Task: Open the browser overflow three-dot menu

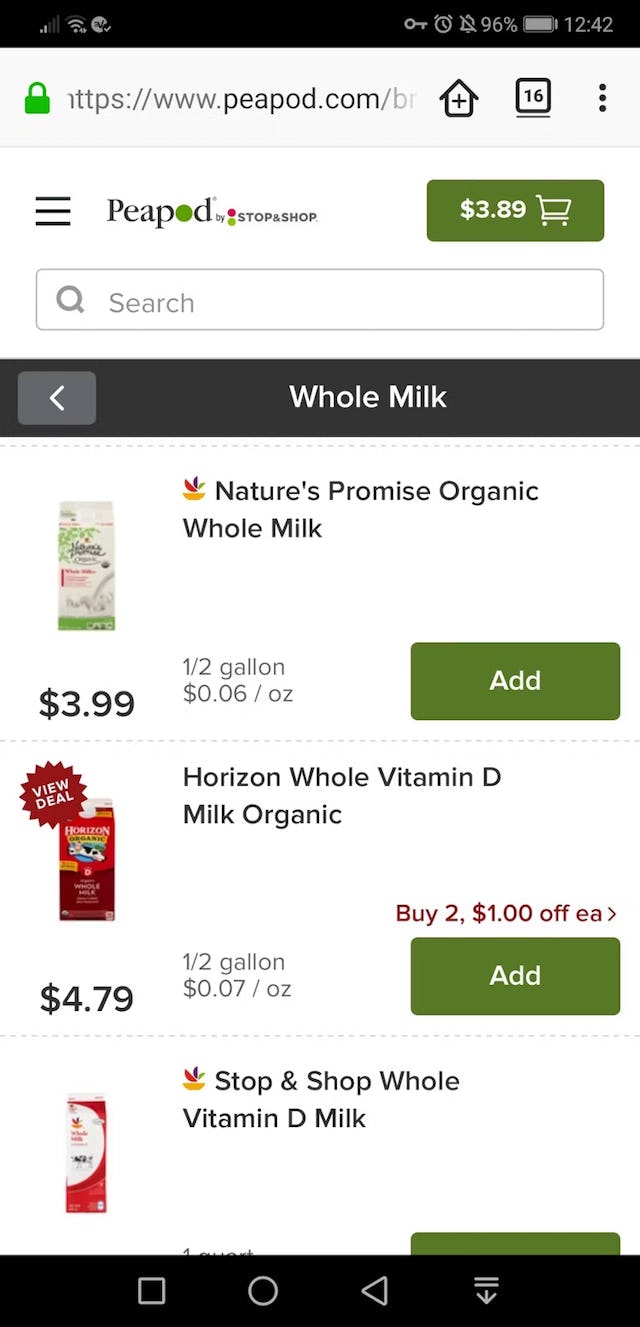Action: tap(602, 98)
